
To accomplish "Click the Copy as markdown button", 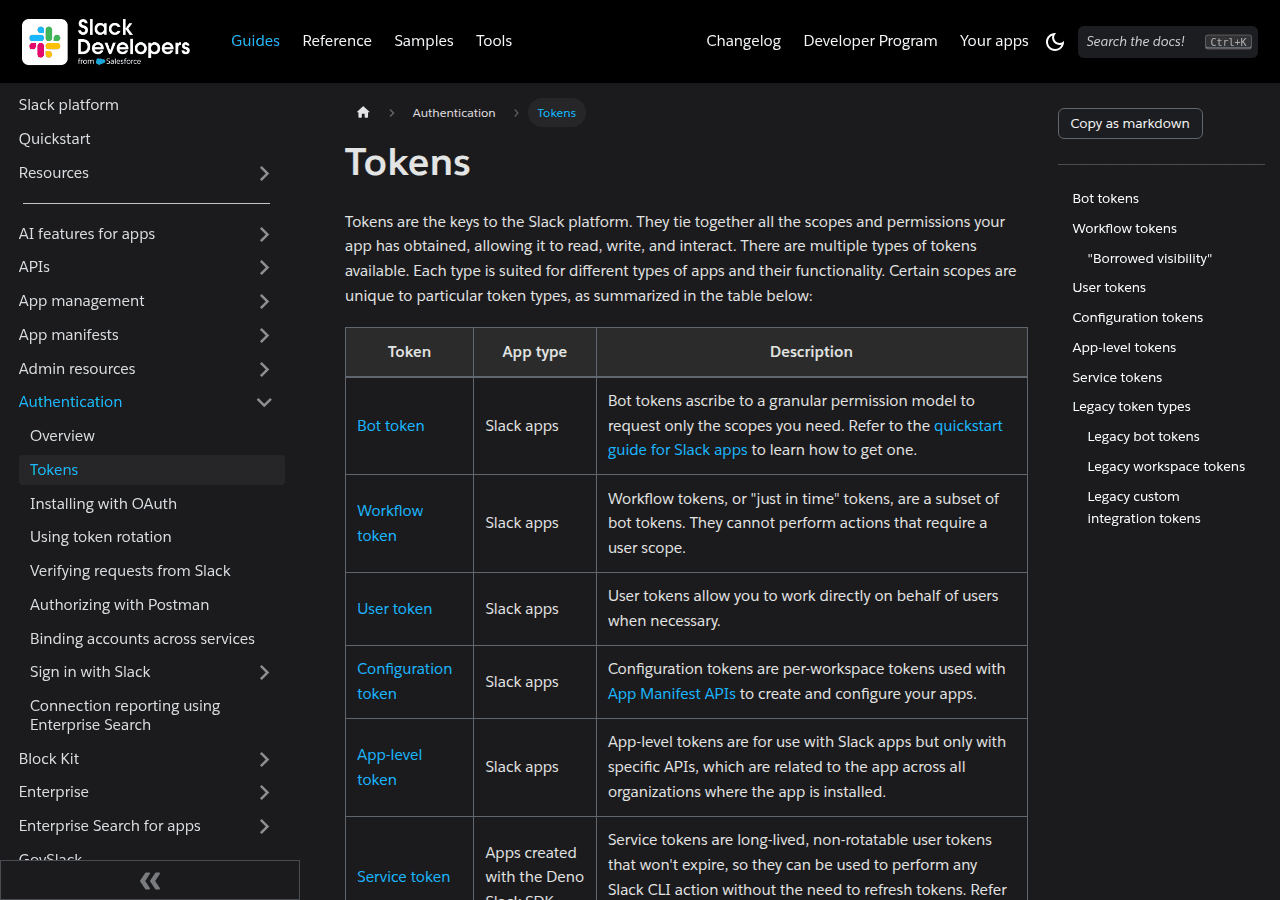I will pyautogui.click(x=1129, y=123).
